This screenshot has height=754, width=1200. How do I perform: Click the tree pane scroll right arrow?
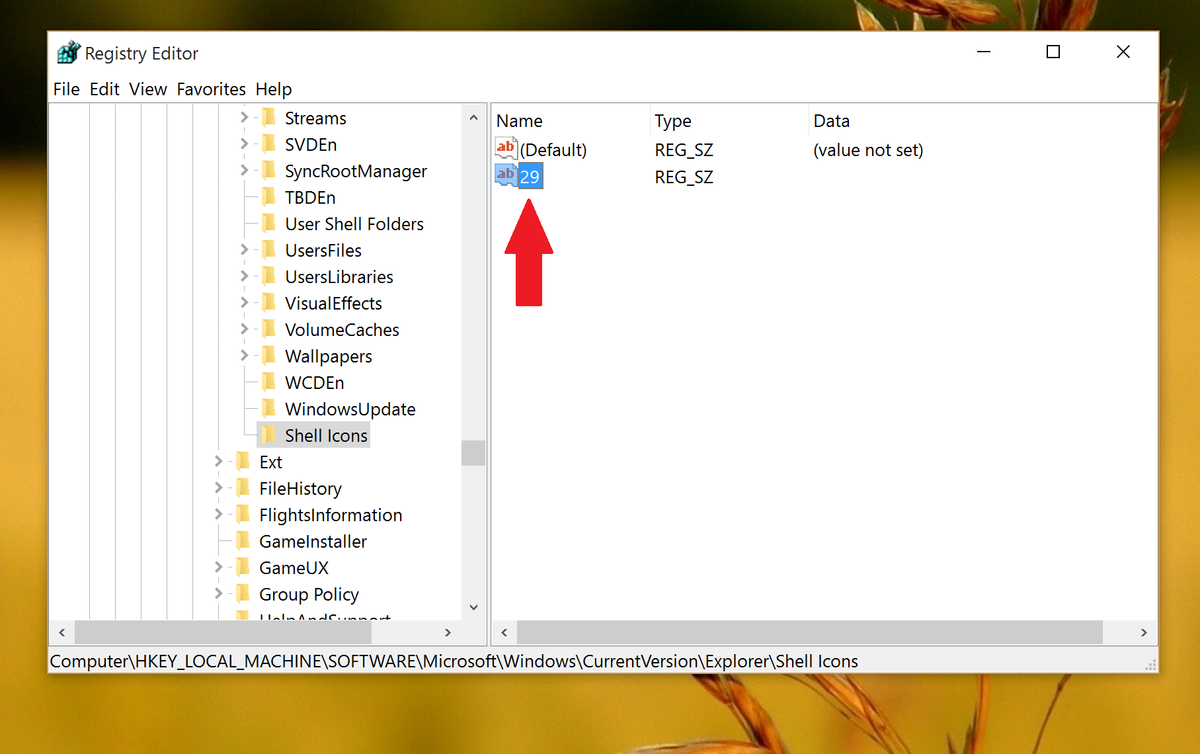448,632
